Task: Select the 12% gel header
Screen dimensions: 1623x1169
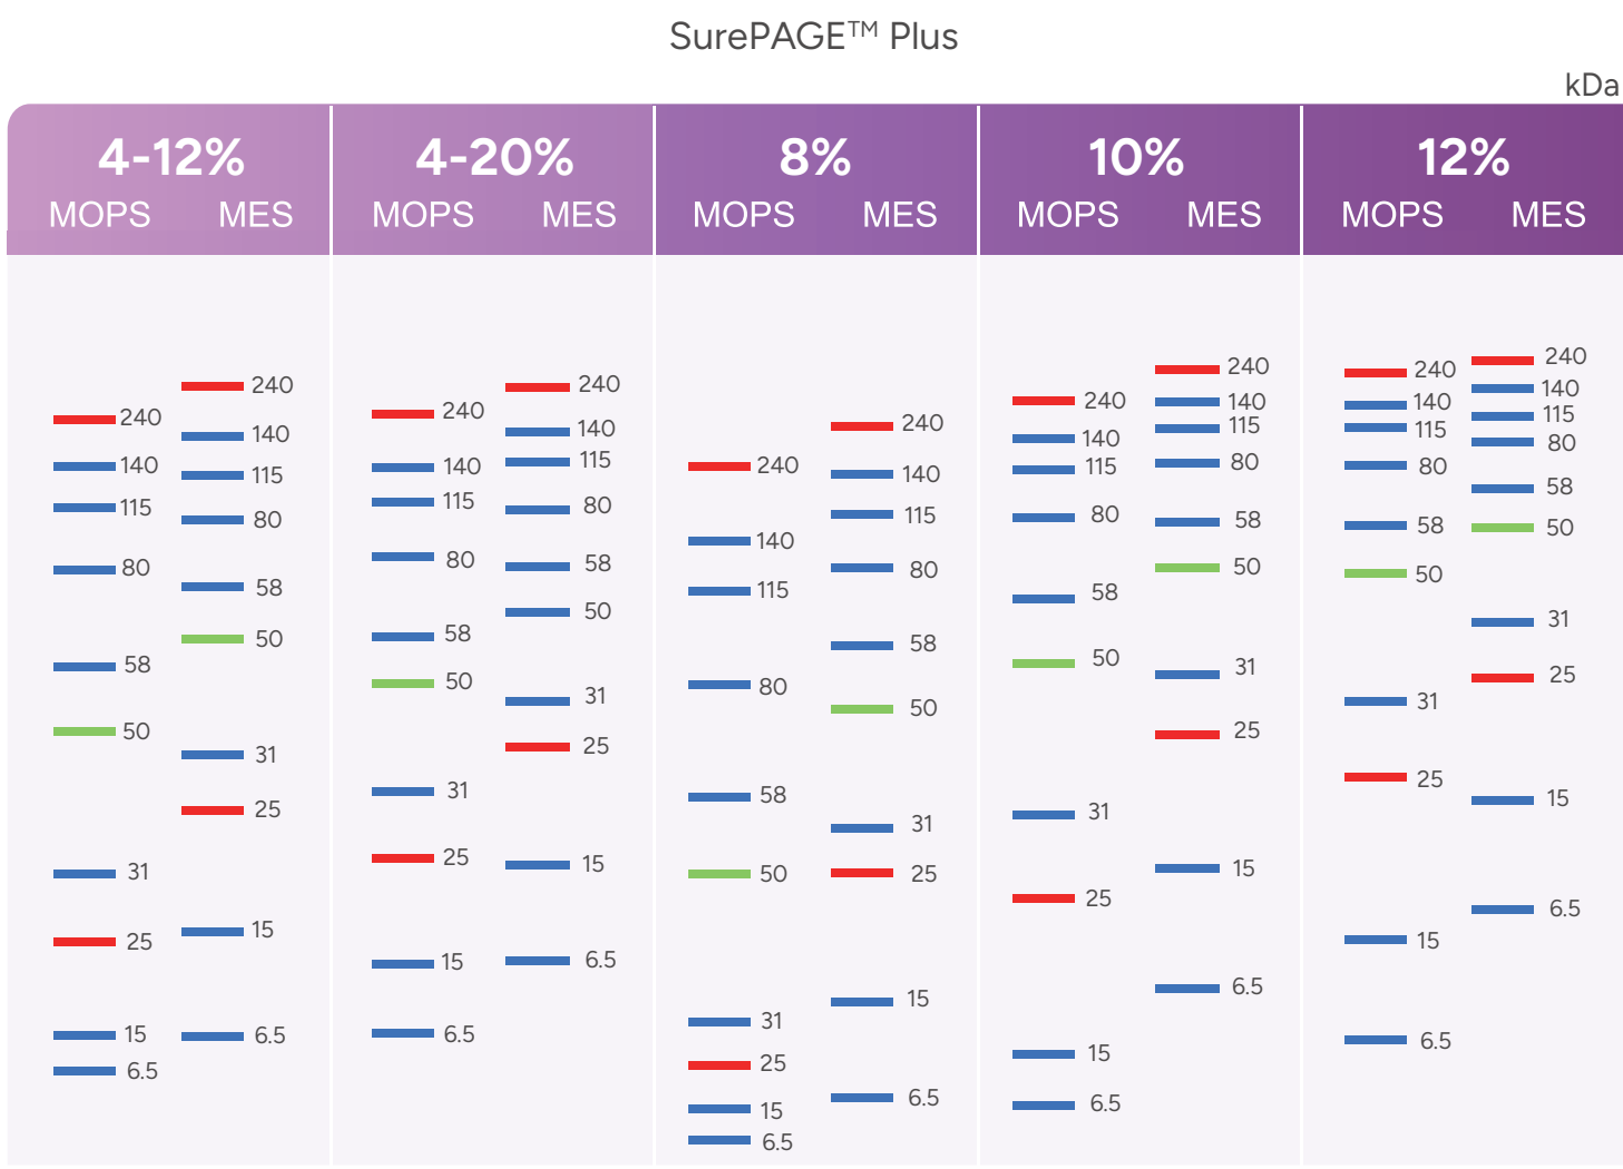Action: [1463, 157]
